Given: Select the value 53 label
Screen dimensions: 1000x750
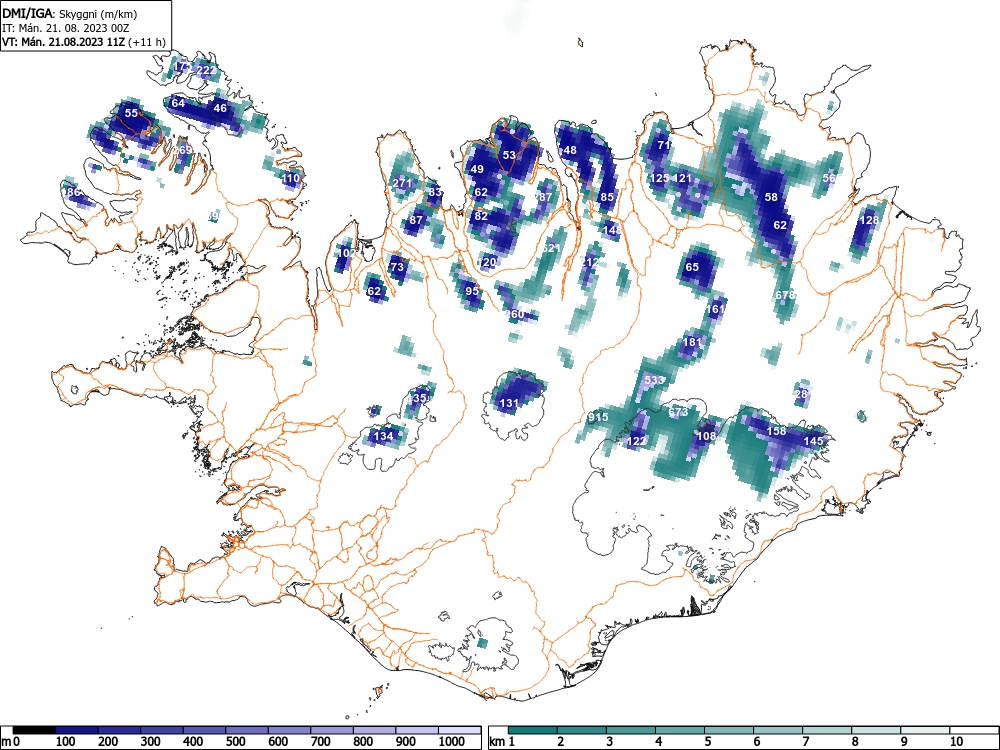Looking at the screenshot, I should (x=509, y=155).
